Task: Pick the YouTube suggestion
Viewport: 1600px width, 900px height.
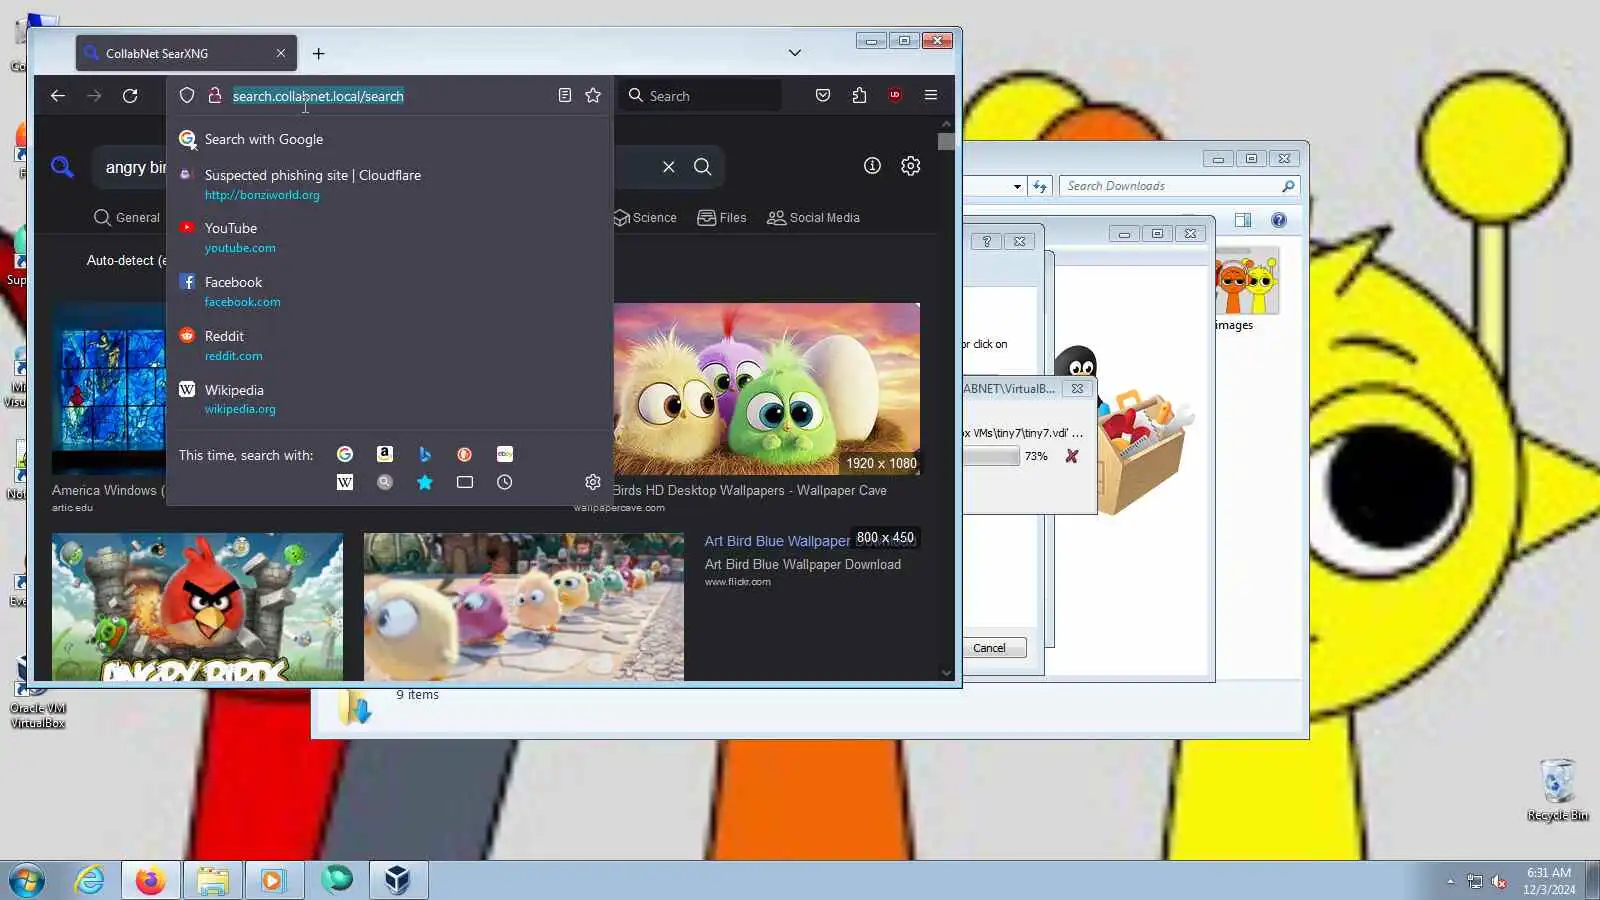Action: click(x=389, y=238)
